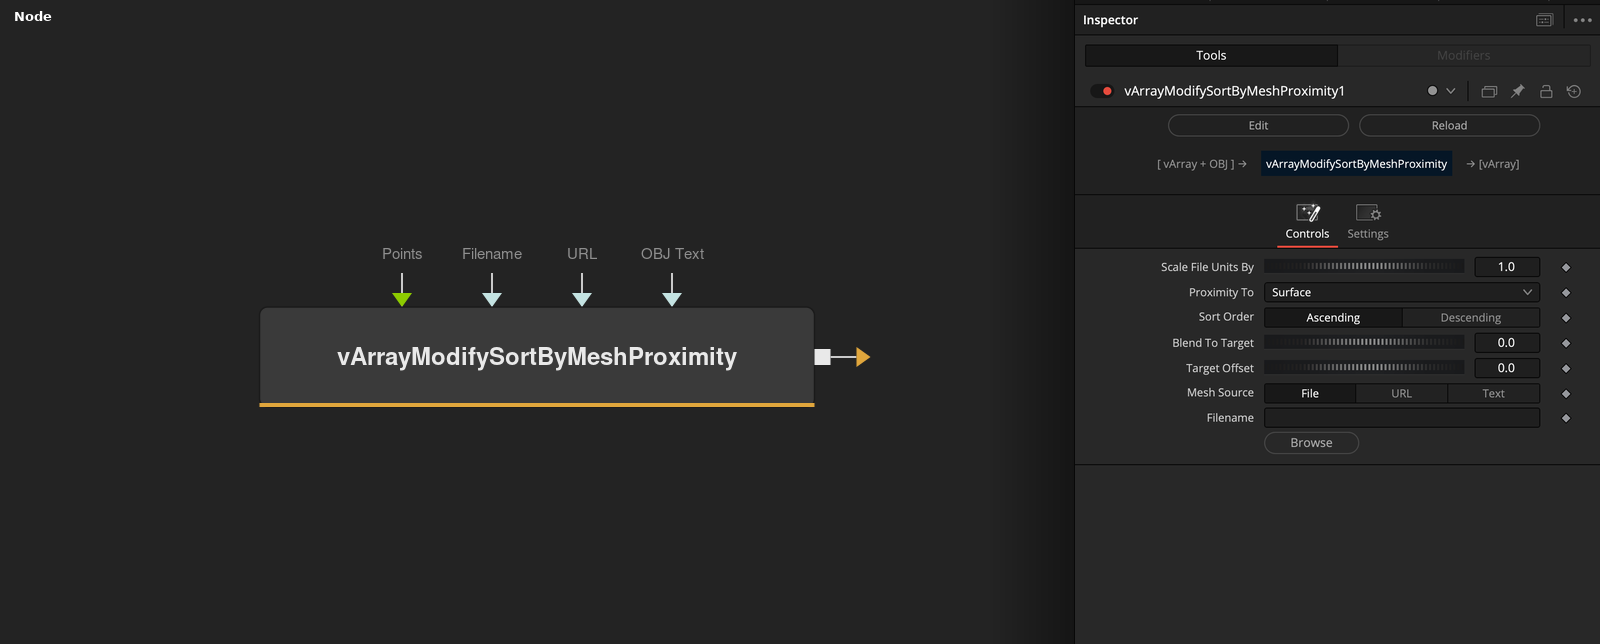Image resolution: width=1600 pixels, height=644 pixels.
Task: Click the Scale File Units By slider
Action: point(1364,267)
